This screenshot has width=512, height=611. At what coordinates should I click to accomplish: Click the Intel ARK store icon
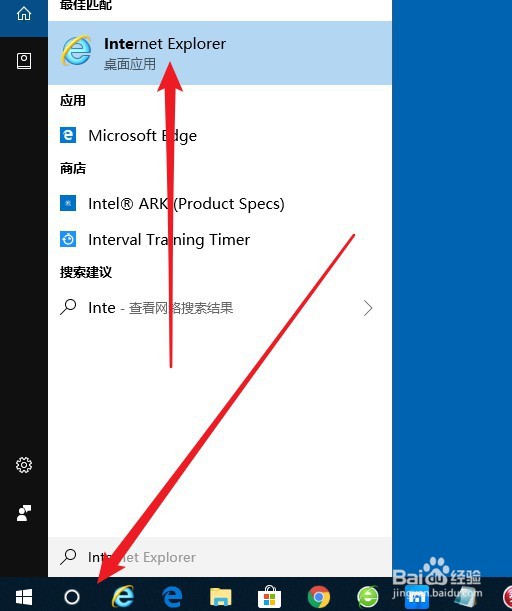coord(68,203)
